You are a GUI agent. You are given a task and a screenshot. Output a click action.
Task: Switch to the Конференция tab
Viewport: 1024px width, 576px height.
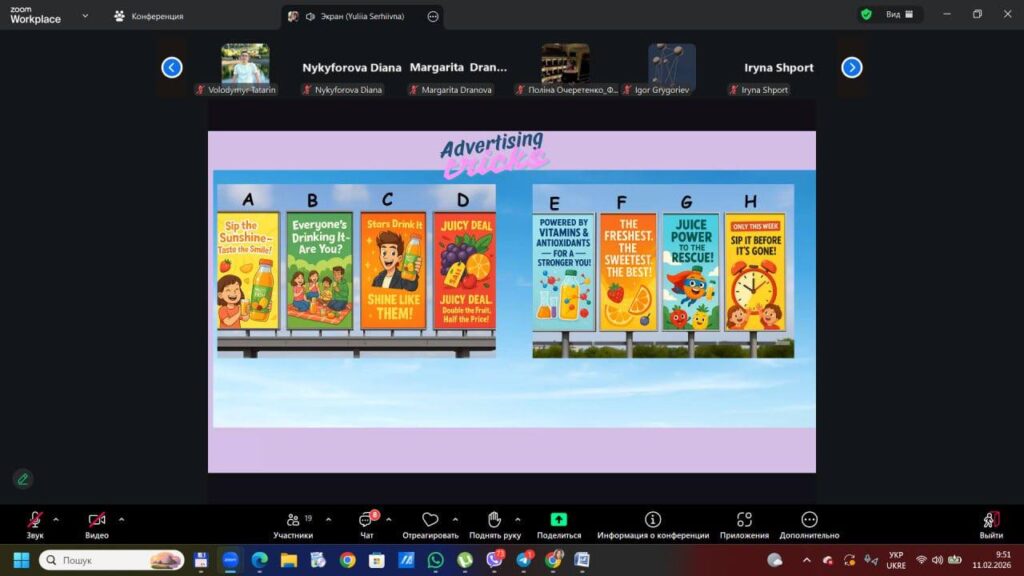point(148,16)
